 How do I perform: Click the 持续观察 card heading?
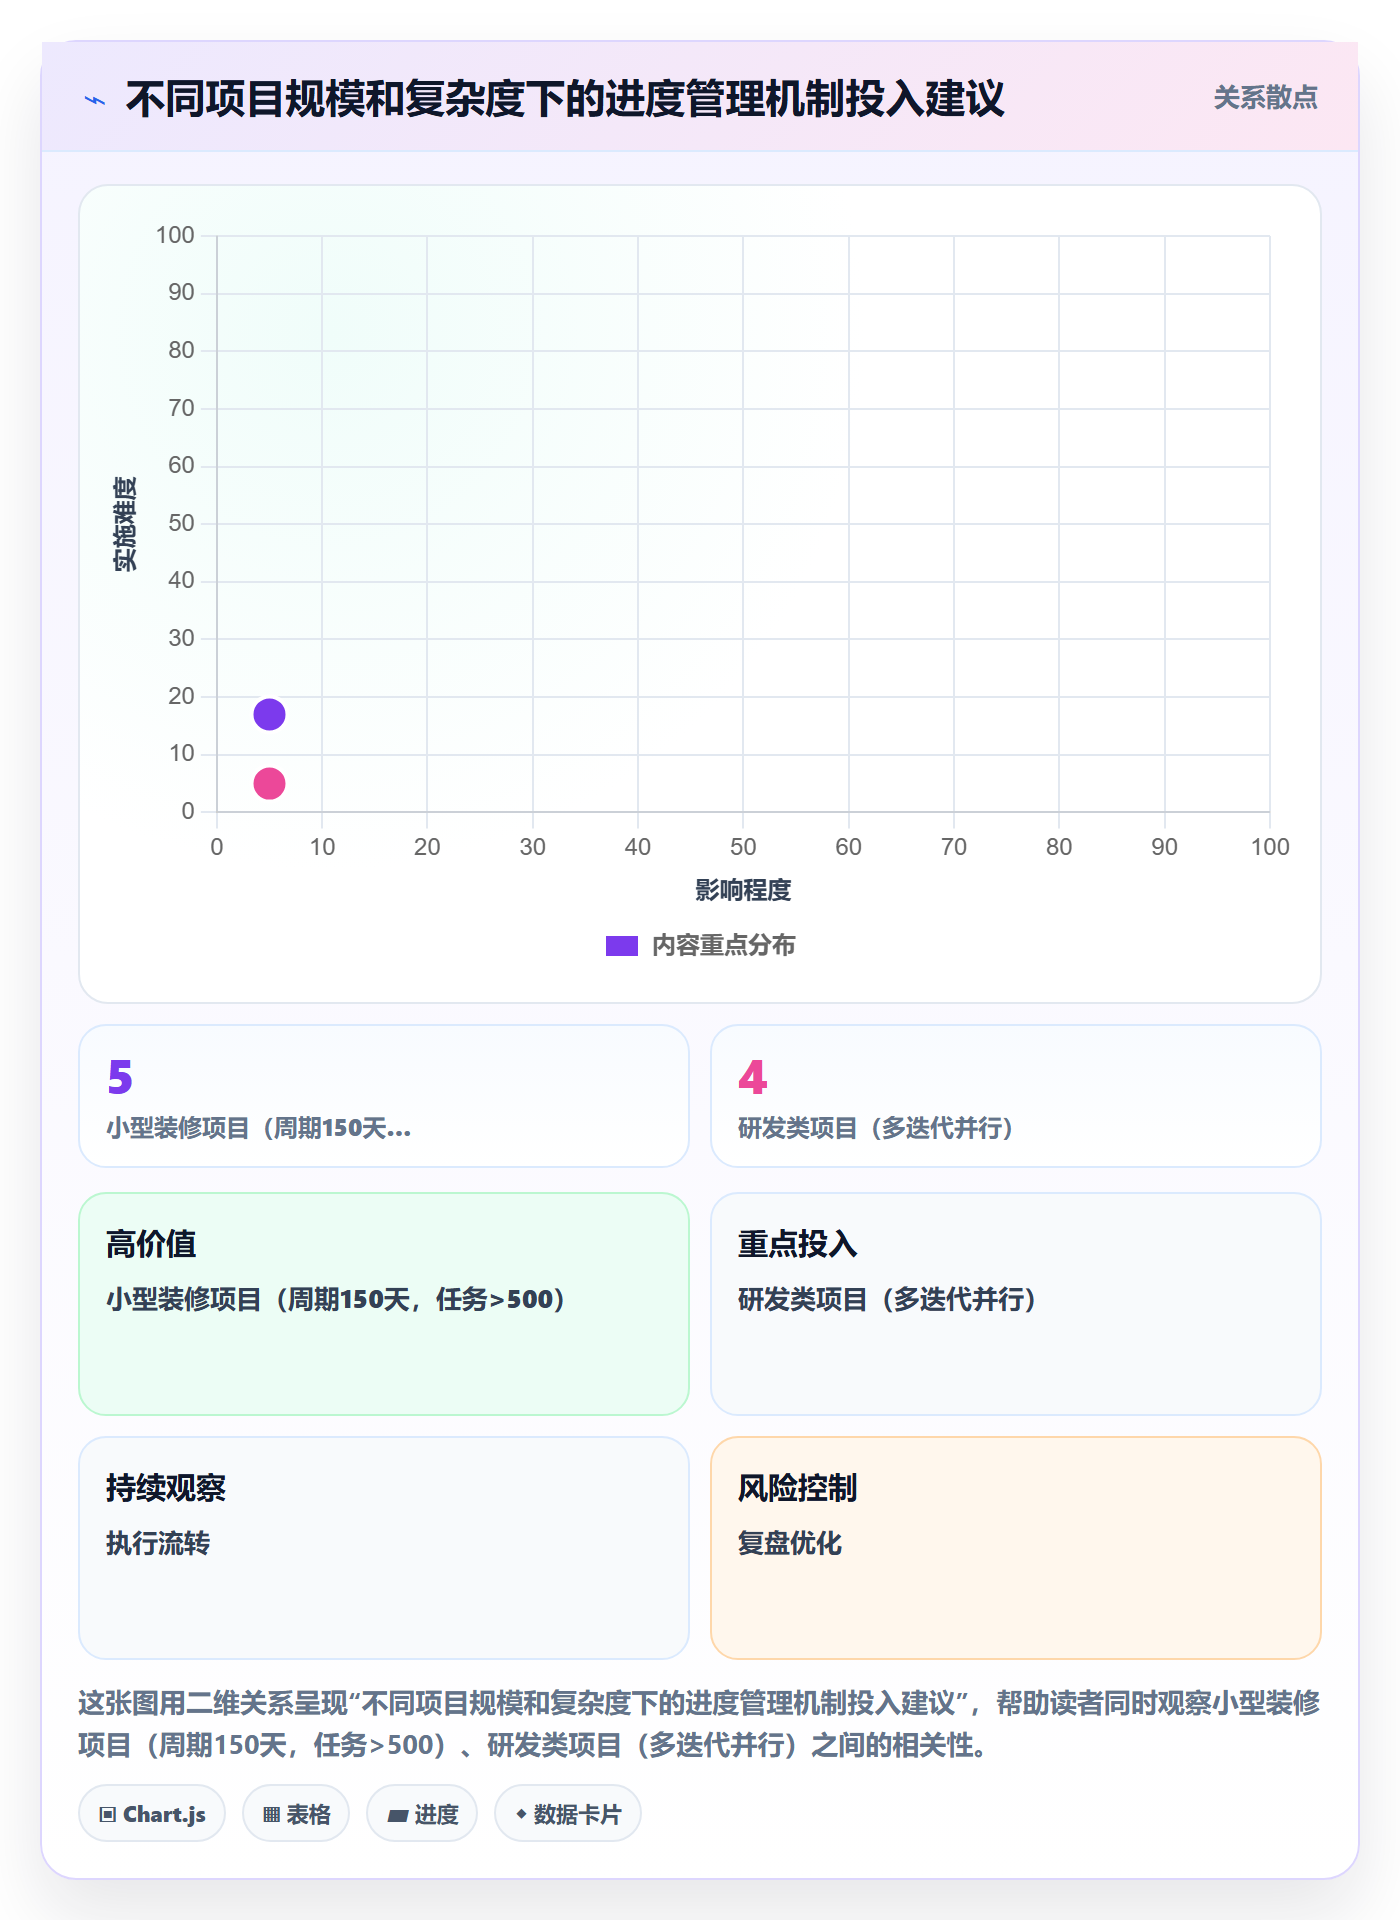[166, 1488]
